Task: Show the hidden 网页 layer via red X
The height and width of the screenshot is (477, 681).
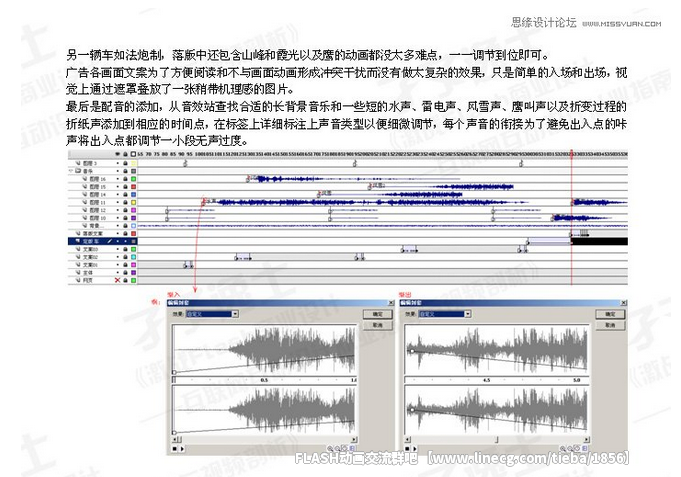Action: (x=117, y=280)
